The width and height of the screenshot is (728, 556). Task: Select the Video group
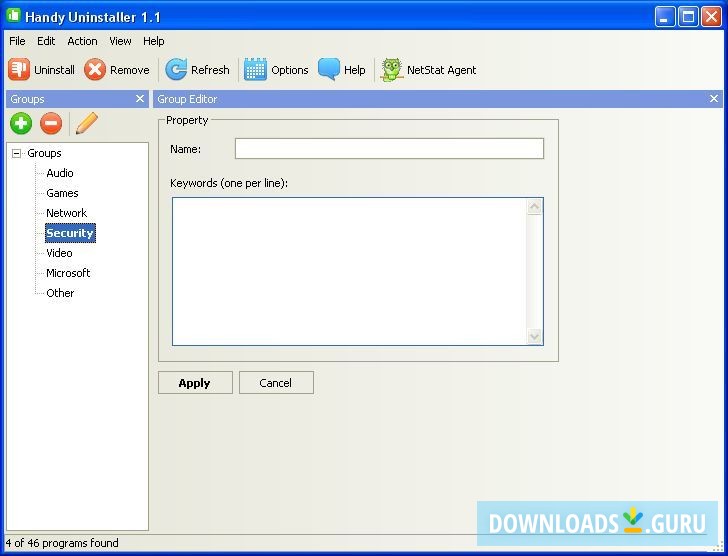pos(59,253)
